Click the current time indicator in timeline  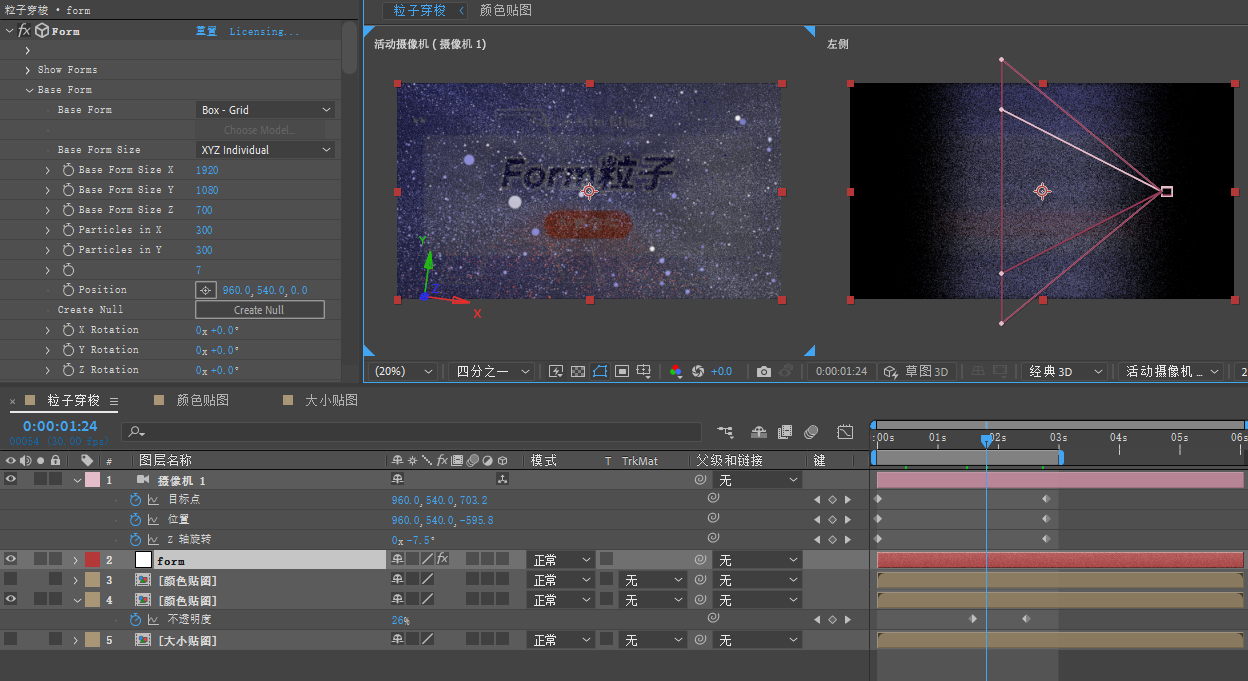986,440
